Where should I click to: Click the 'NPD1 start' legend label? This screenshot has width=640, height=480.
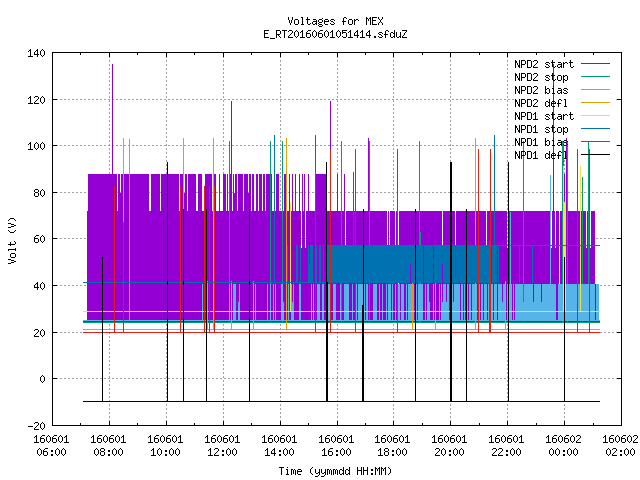coord(544,116)
